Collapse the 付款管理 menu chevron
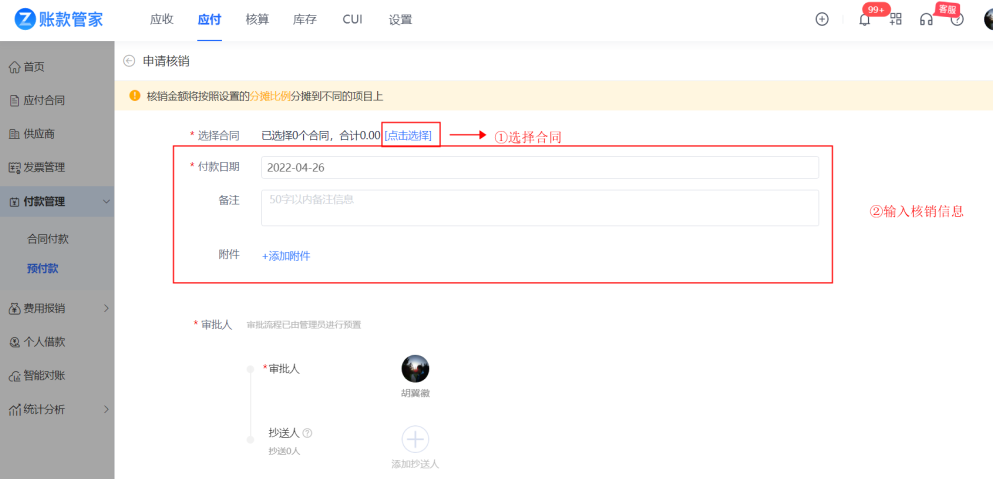The width and height of the screenshot is (993, 479). 106,201
